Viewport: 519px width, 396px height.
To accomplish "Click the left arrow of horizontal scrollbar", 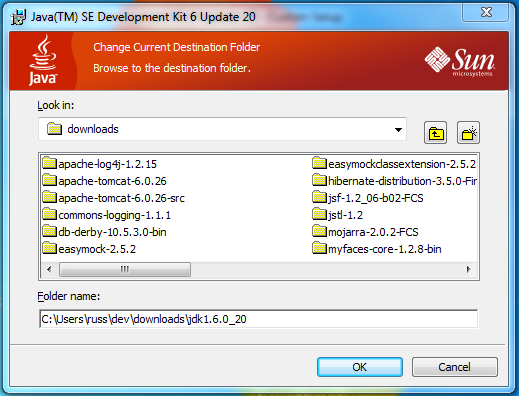I will click(49, 269).
